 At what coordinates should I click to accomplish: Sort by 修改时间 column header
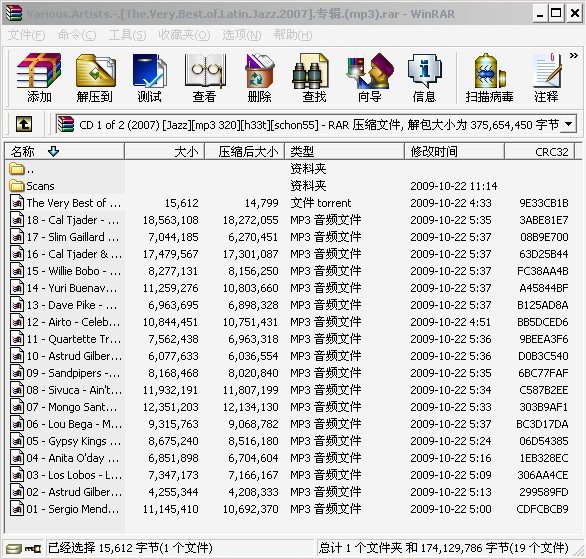click(x=454, y=151)
